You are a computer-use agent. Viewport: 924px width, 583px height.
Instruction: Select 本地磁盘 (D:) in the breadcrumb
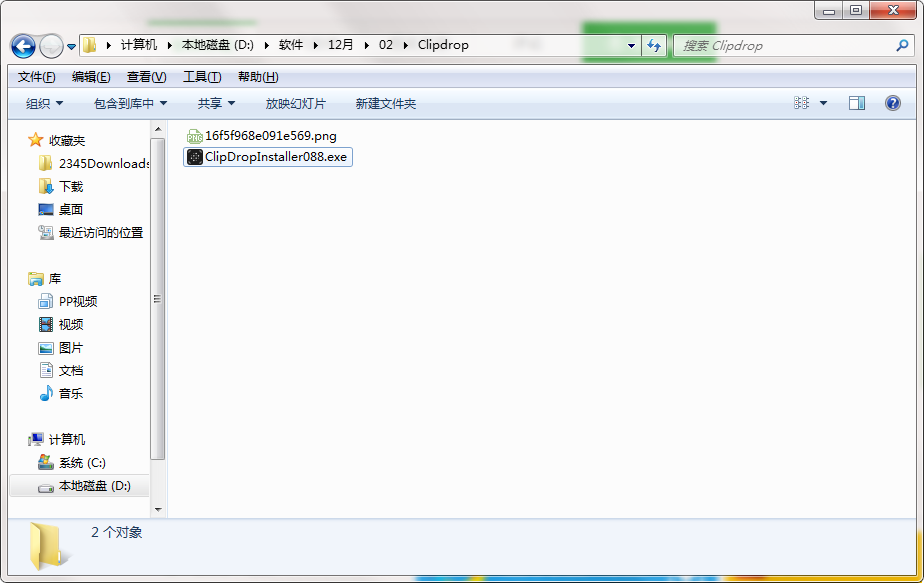(217, 45)
